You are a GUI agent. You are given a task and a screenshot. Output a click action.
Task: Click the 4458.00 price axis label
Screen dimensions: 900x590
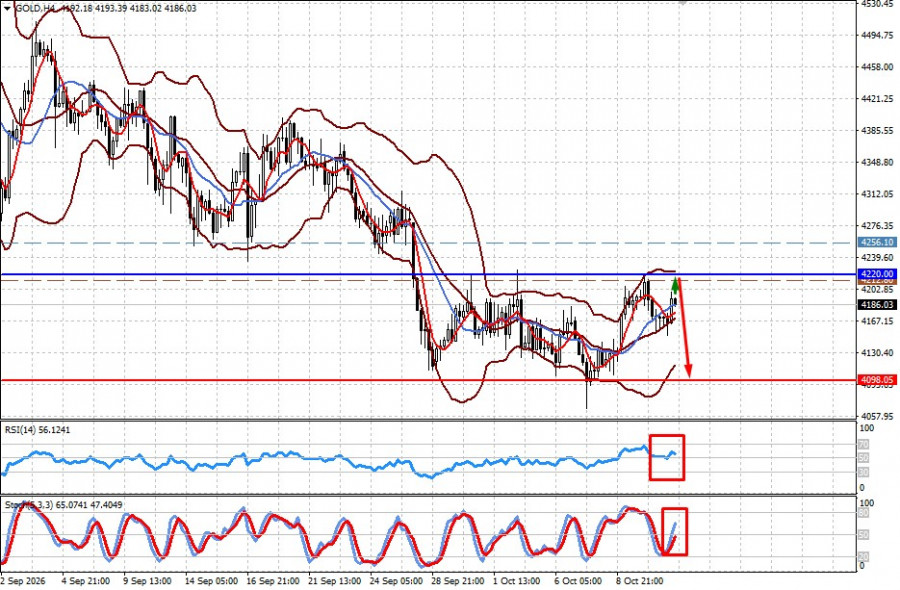878,67
